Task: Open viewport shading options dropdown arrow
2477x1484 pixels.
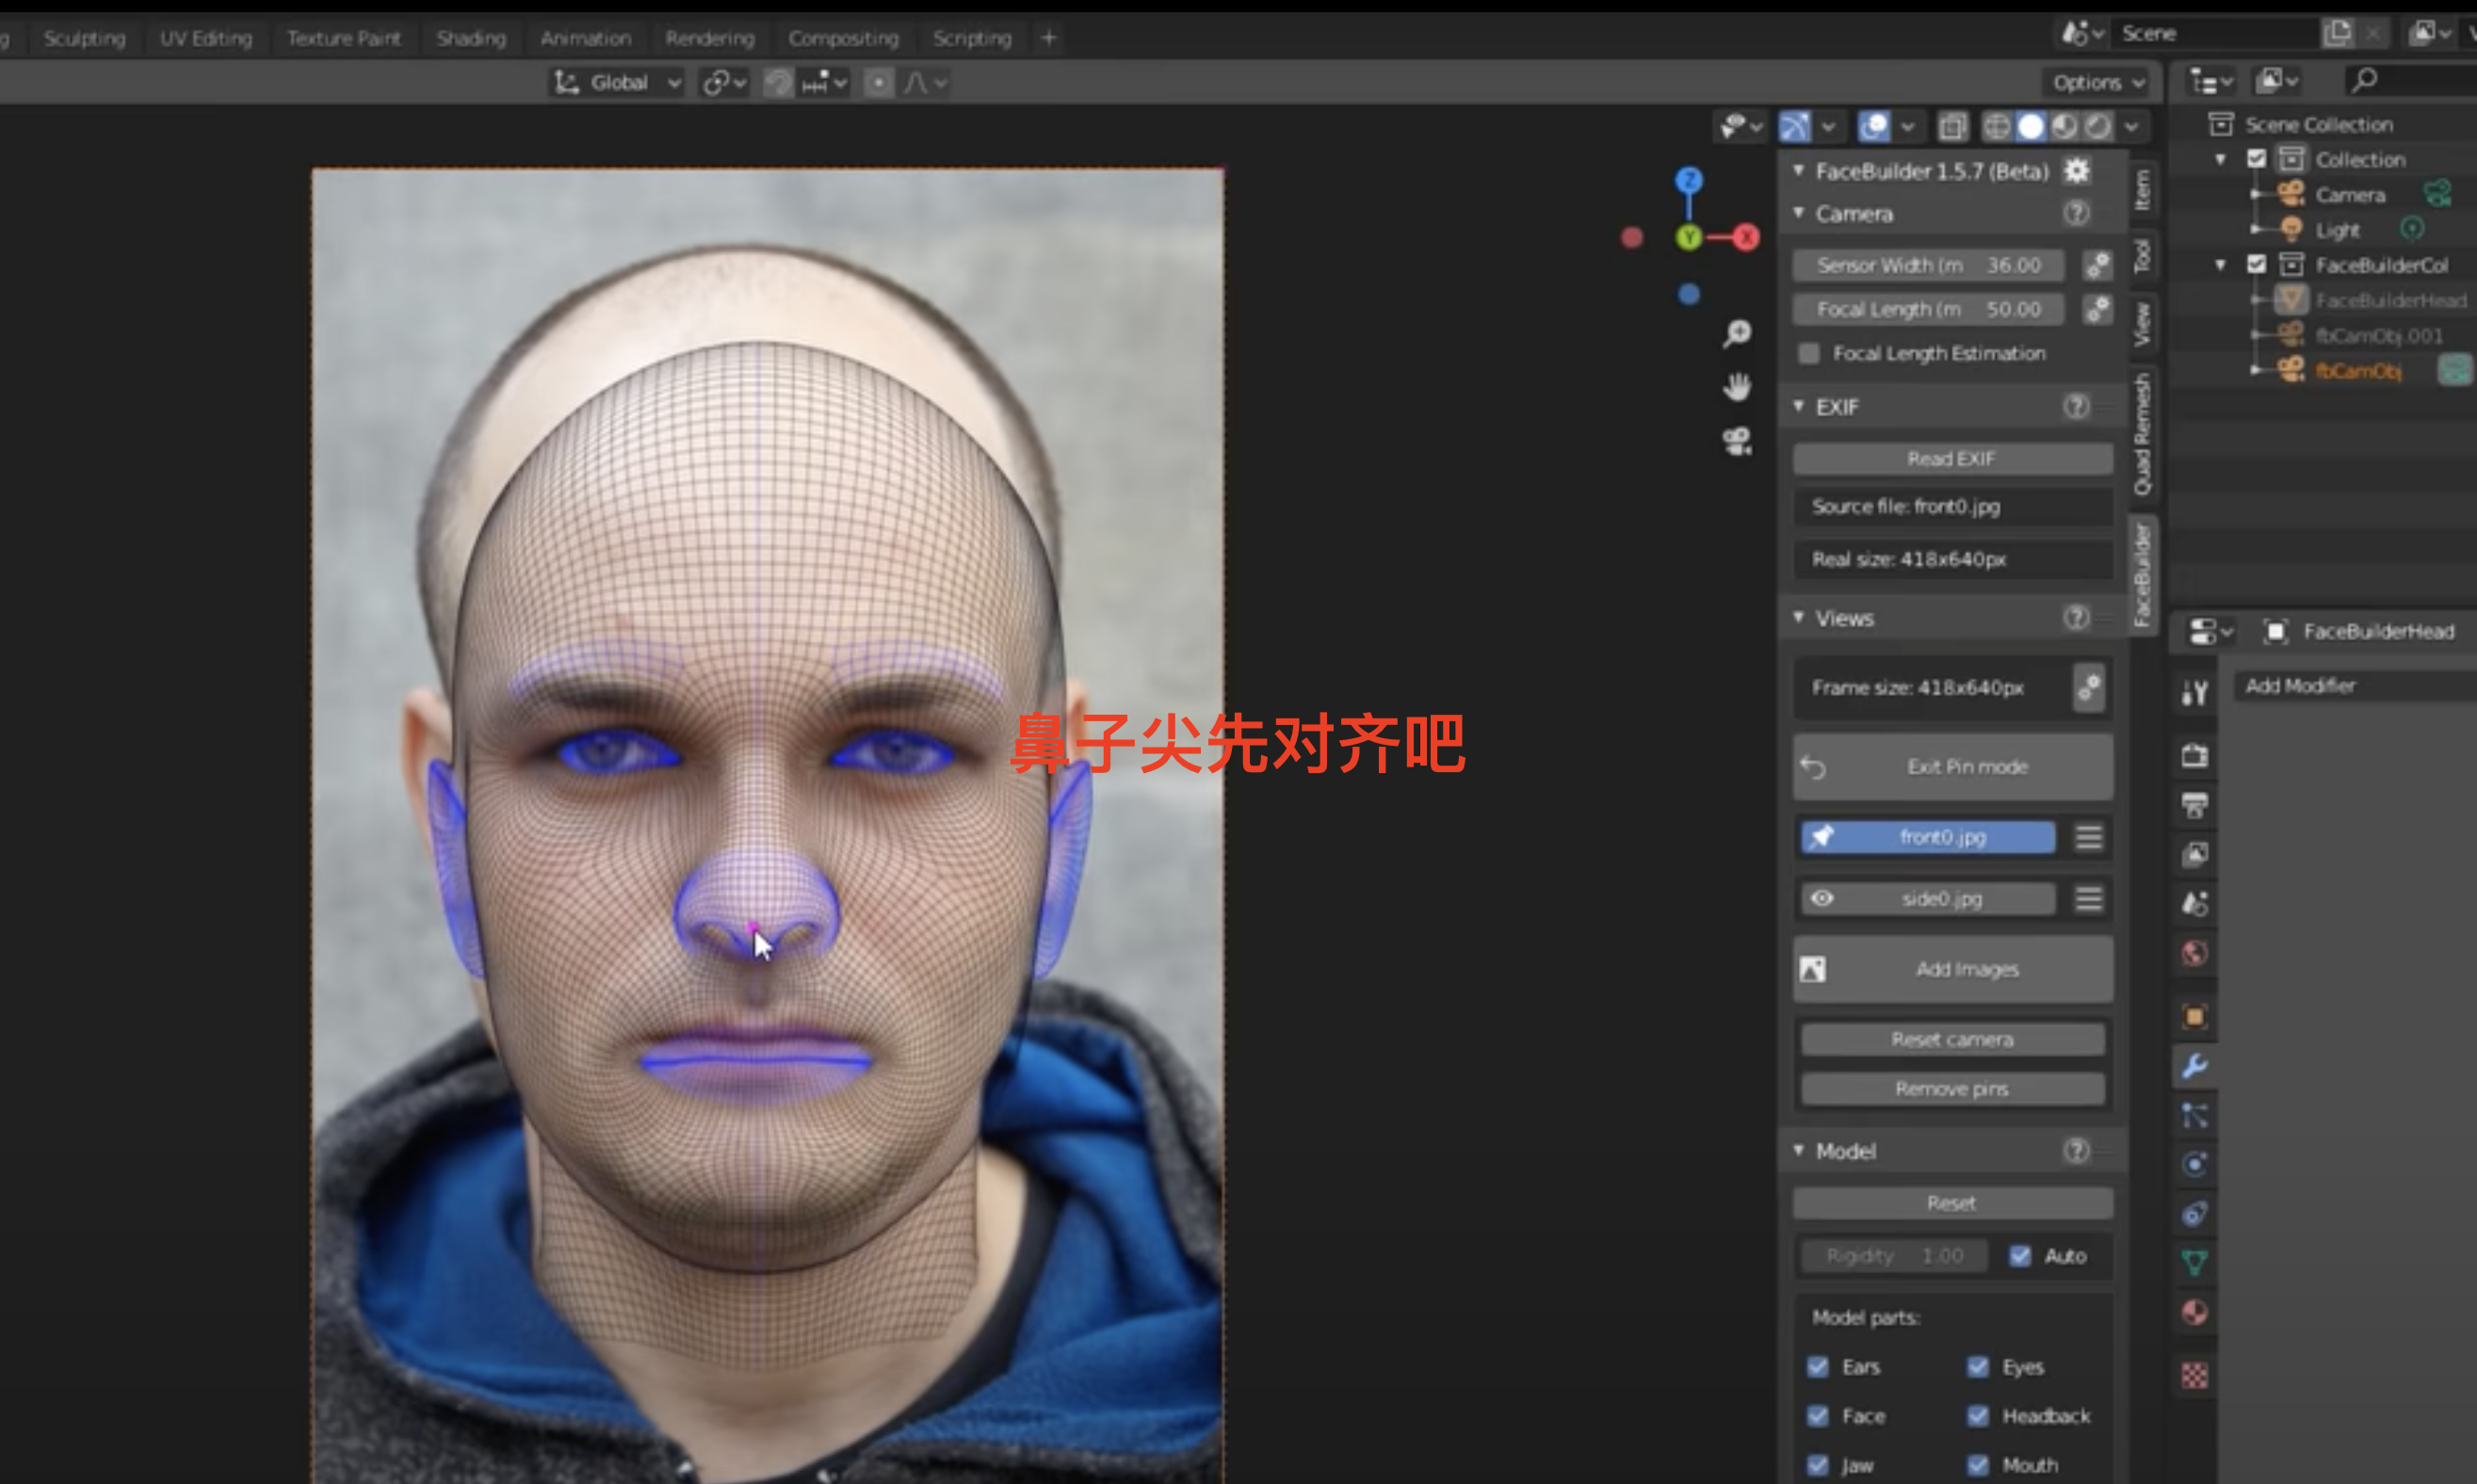Action: [2132, 127]
